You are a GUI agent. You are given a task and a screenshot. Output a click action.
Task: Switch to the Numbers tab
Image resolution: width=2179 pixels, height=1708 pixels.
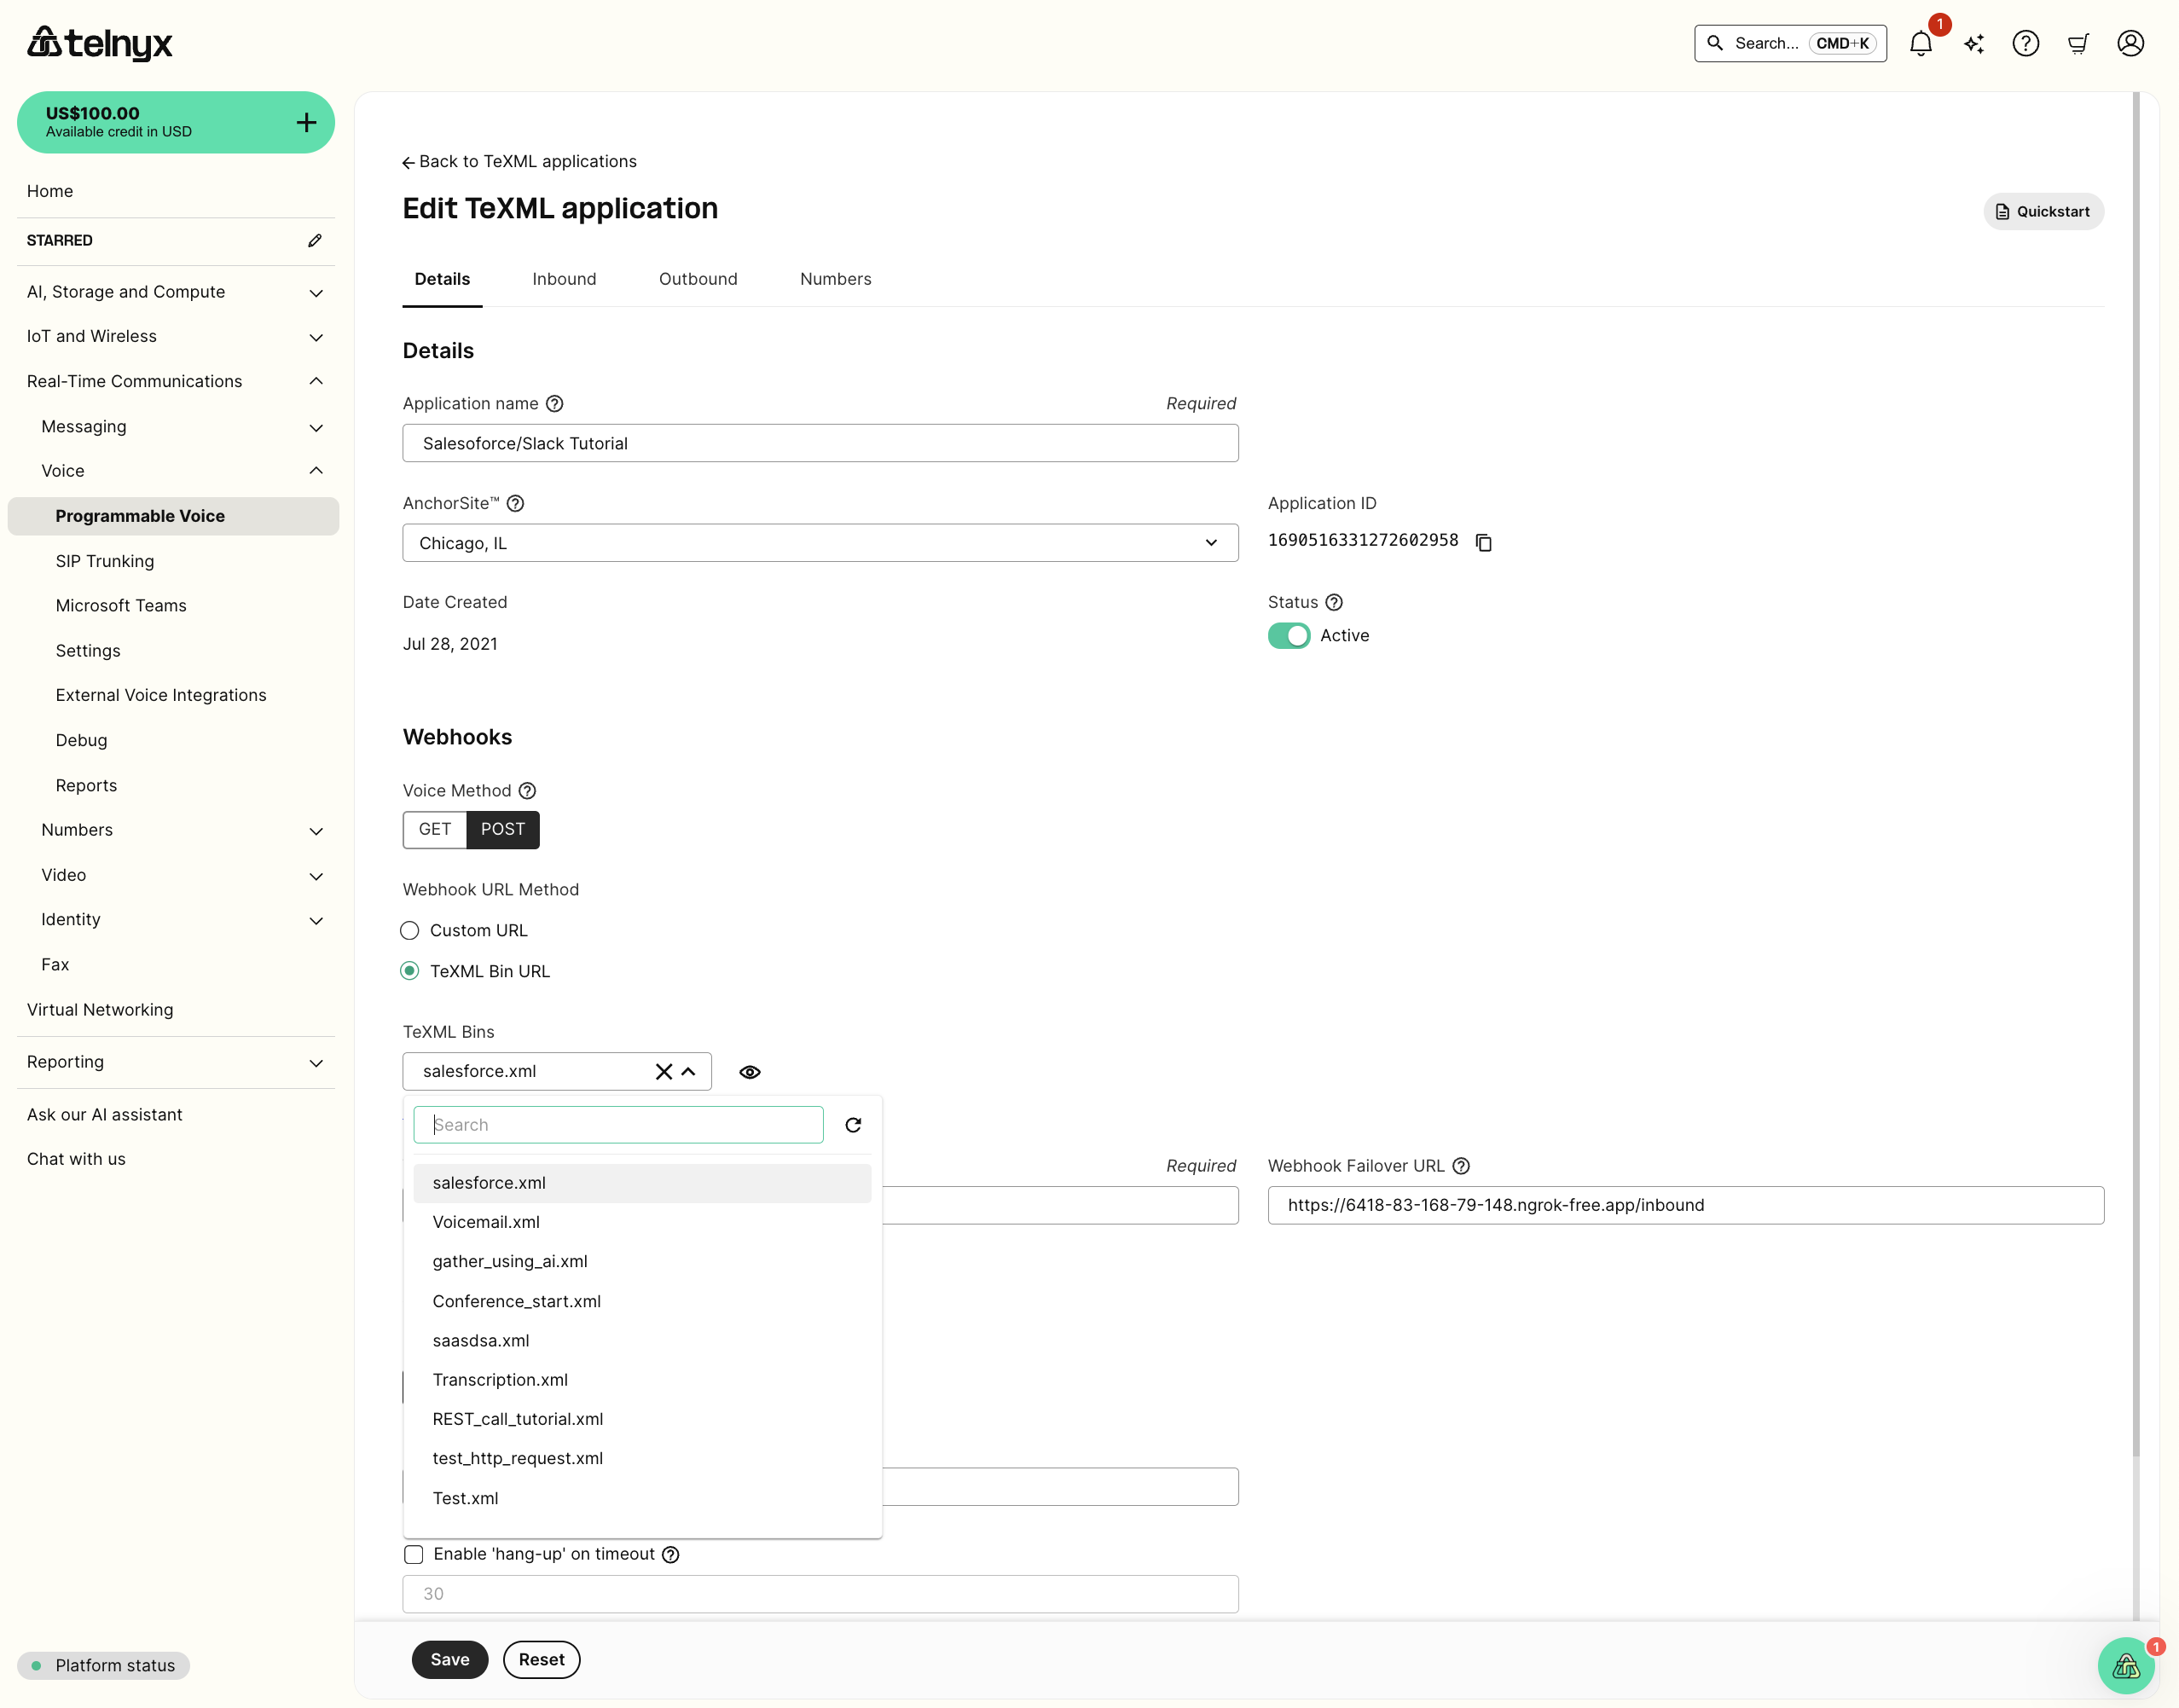[835, 279]
